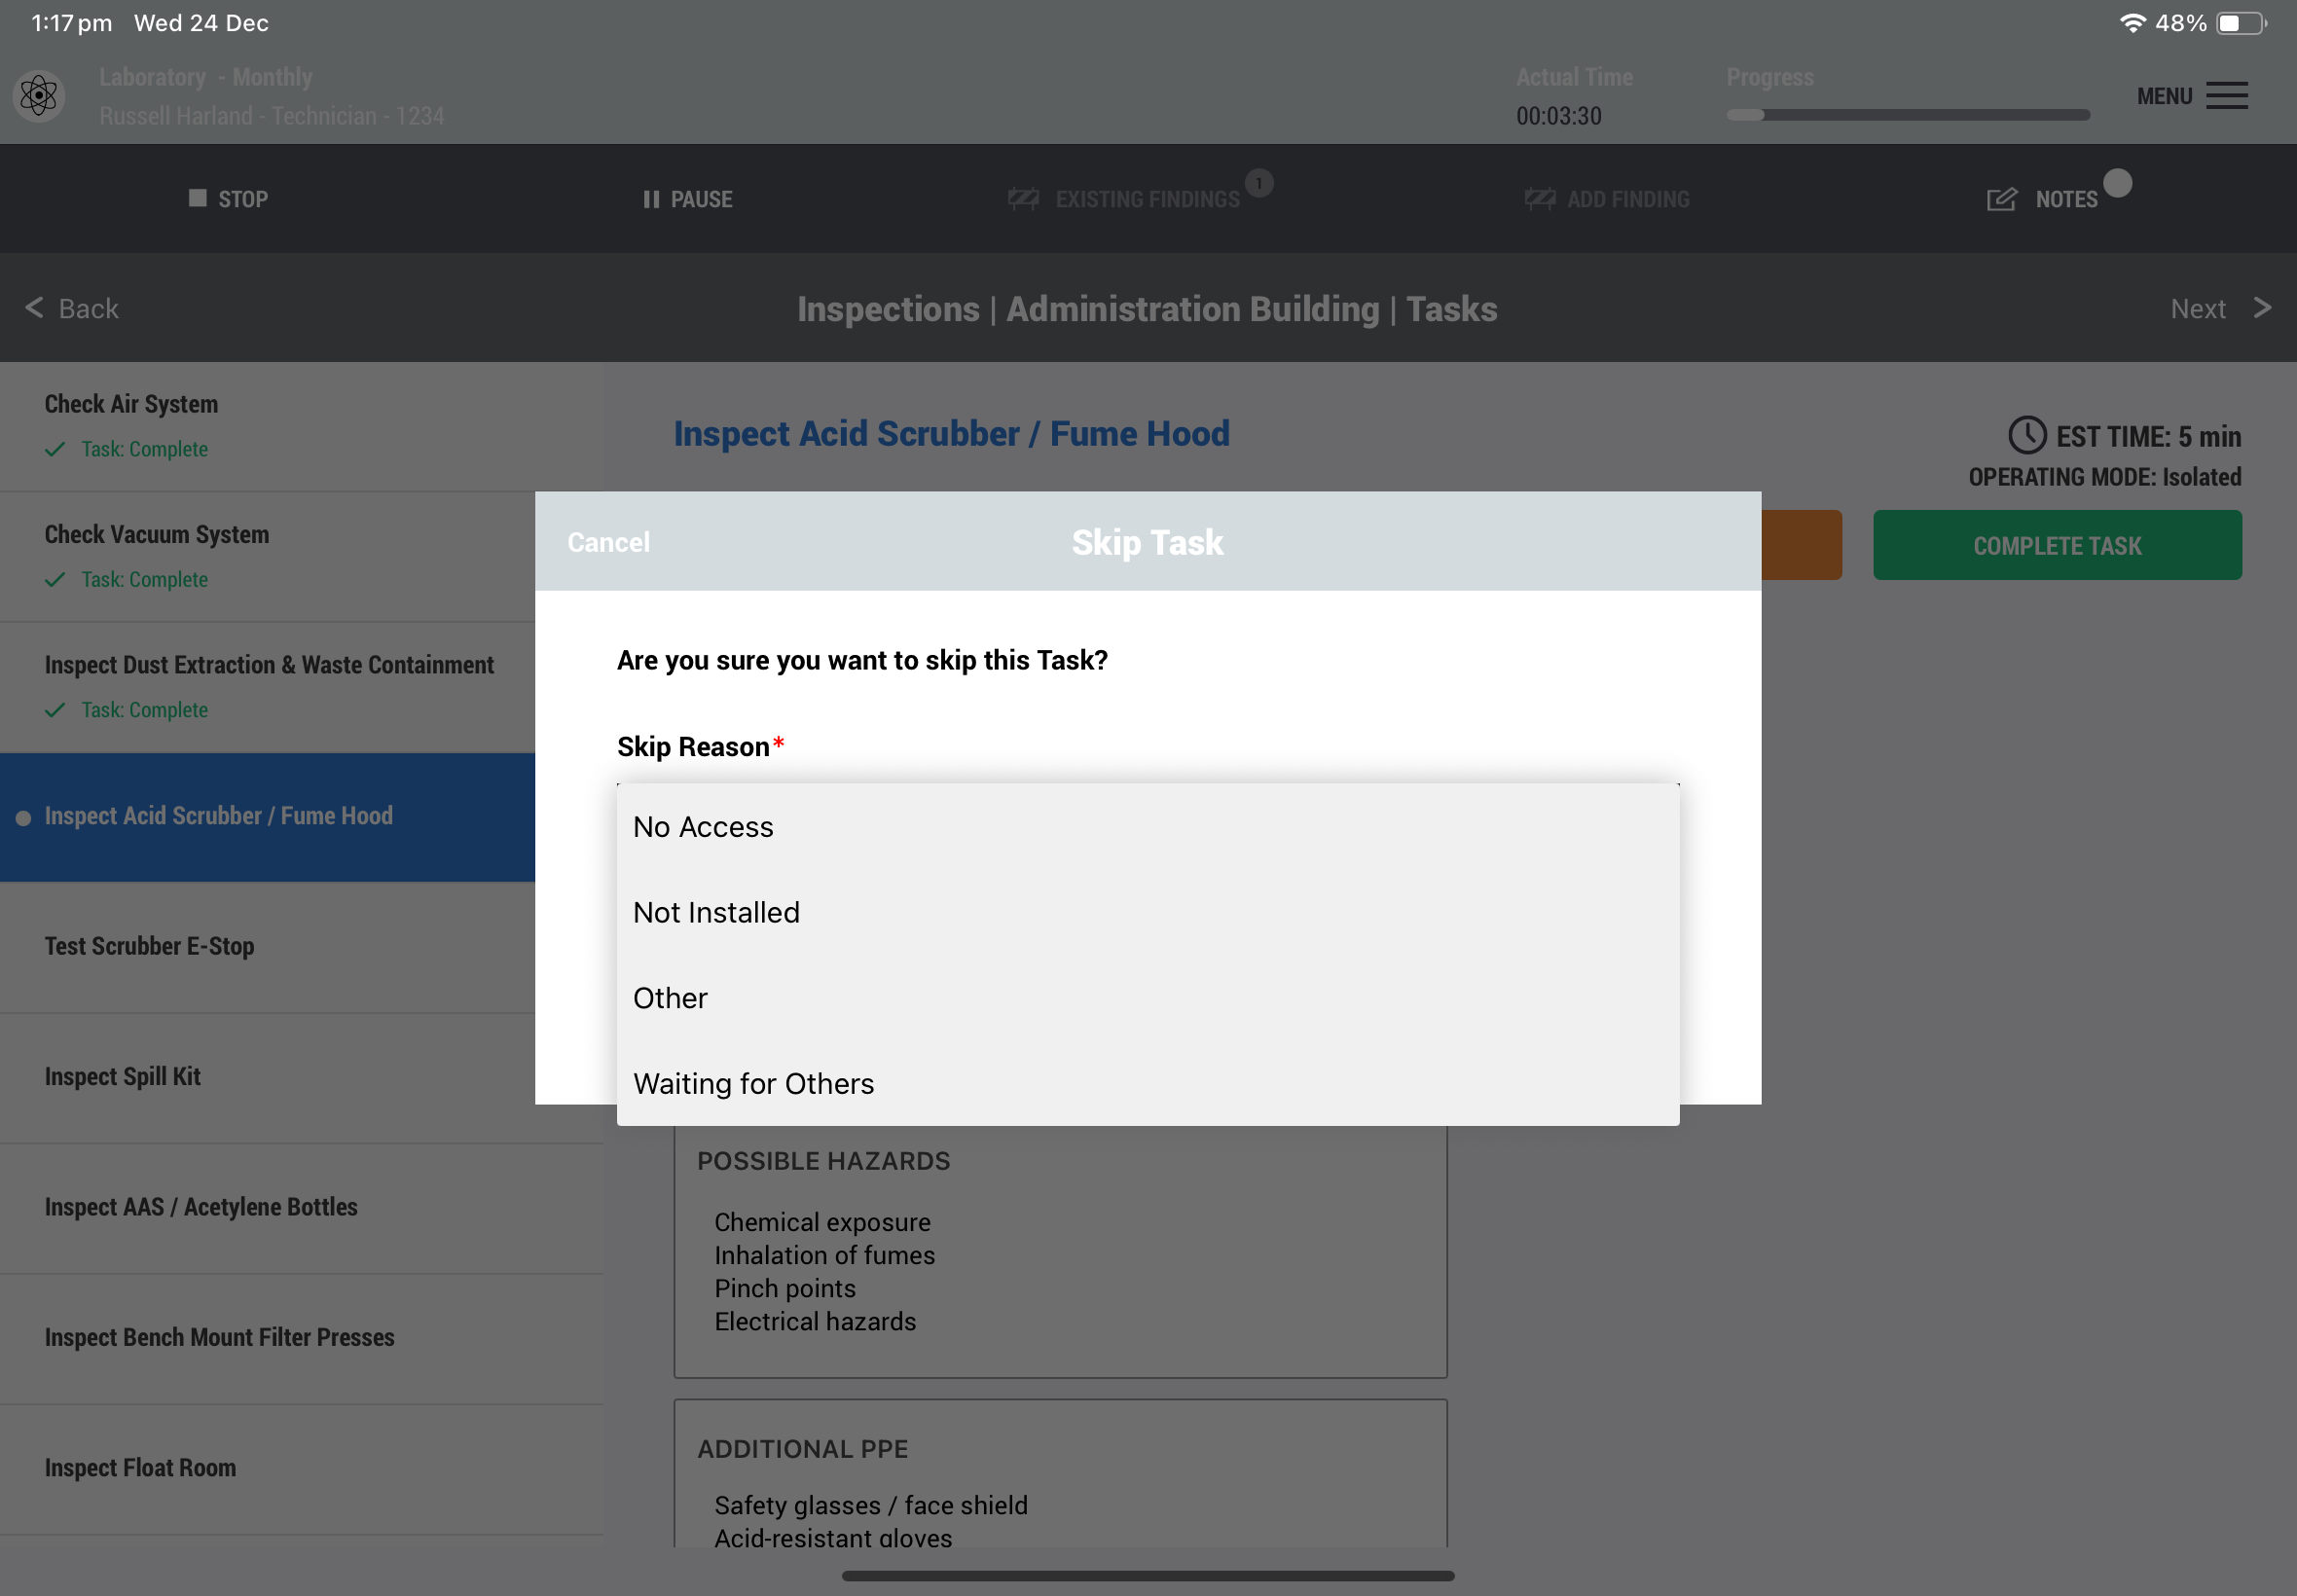This screenshot has height=1596, width=2297.
Task: Choose No Access skip reason
Action: click(703, 827)
